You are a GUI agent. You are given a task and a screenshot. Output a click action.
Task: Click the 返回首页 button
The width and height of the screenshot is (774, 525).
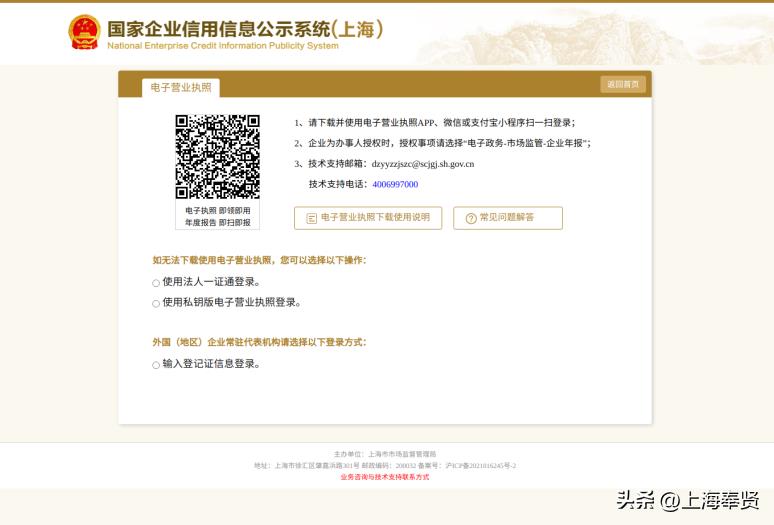point(623,84)
